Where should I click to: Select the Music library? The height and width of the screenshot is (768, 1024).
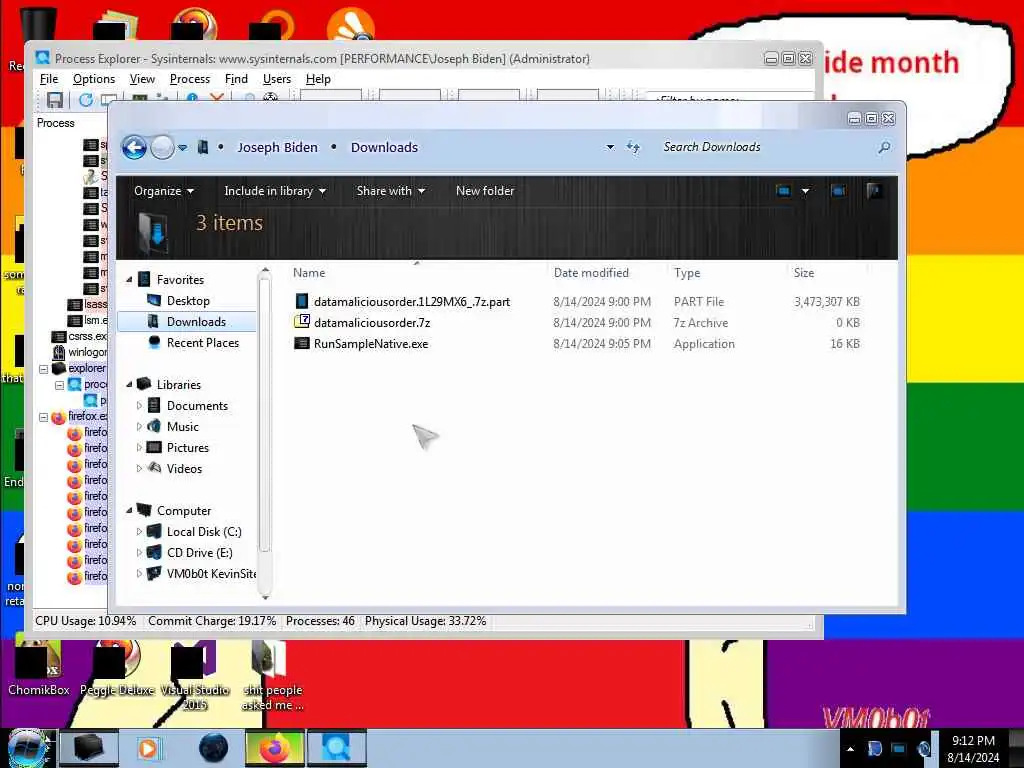tap(182, 426)
